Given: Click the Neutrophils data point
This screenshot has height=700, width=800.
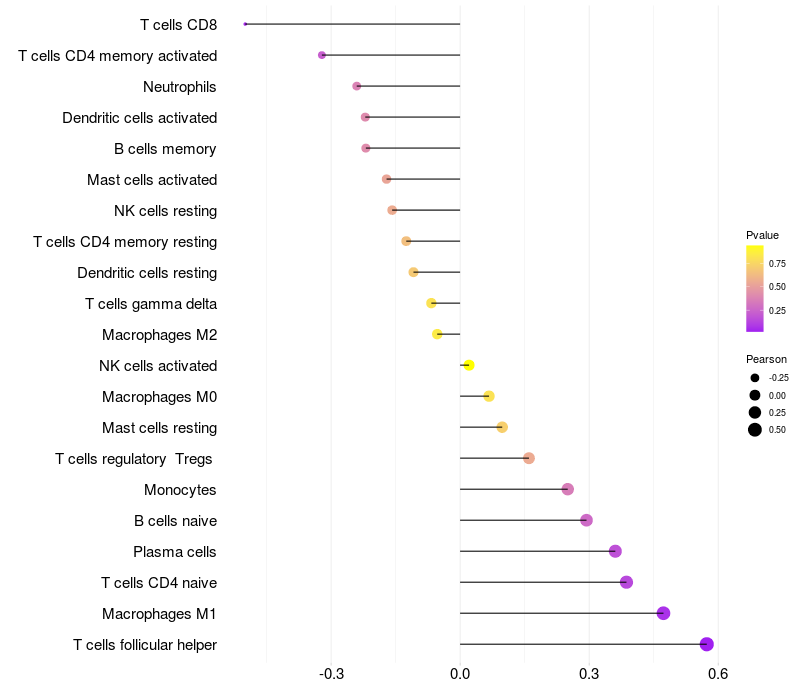Looking at the screenshot, I should pyautogui.click(x=357, y=86).
